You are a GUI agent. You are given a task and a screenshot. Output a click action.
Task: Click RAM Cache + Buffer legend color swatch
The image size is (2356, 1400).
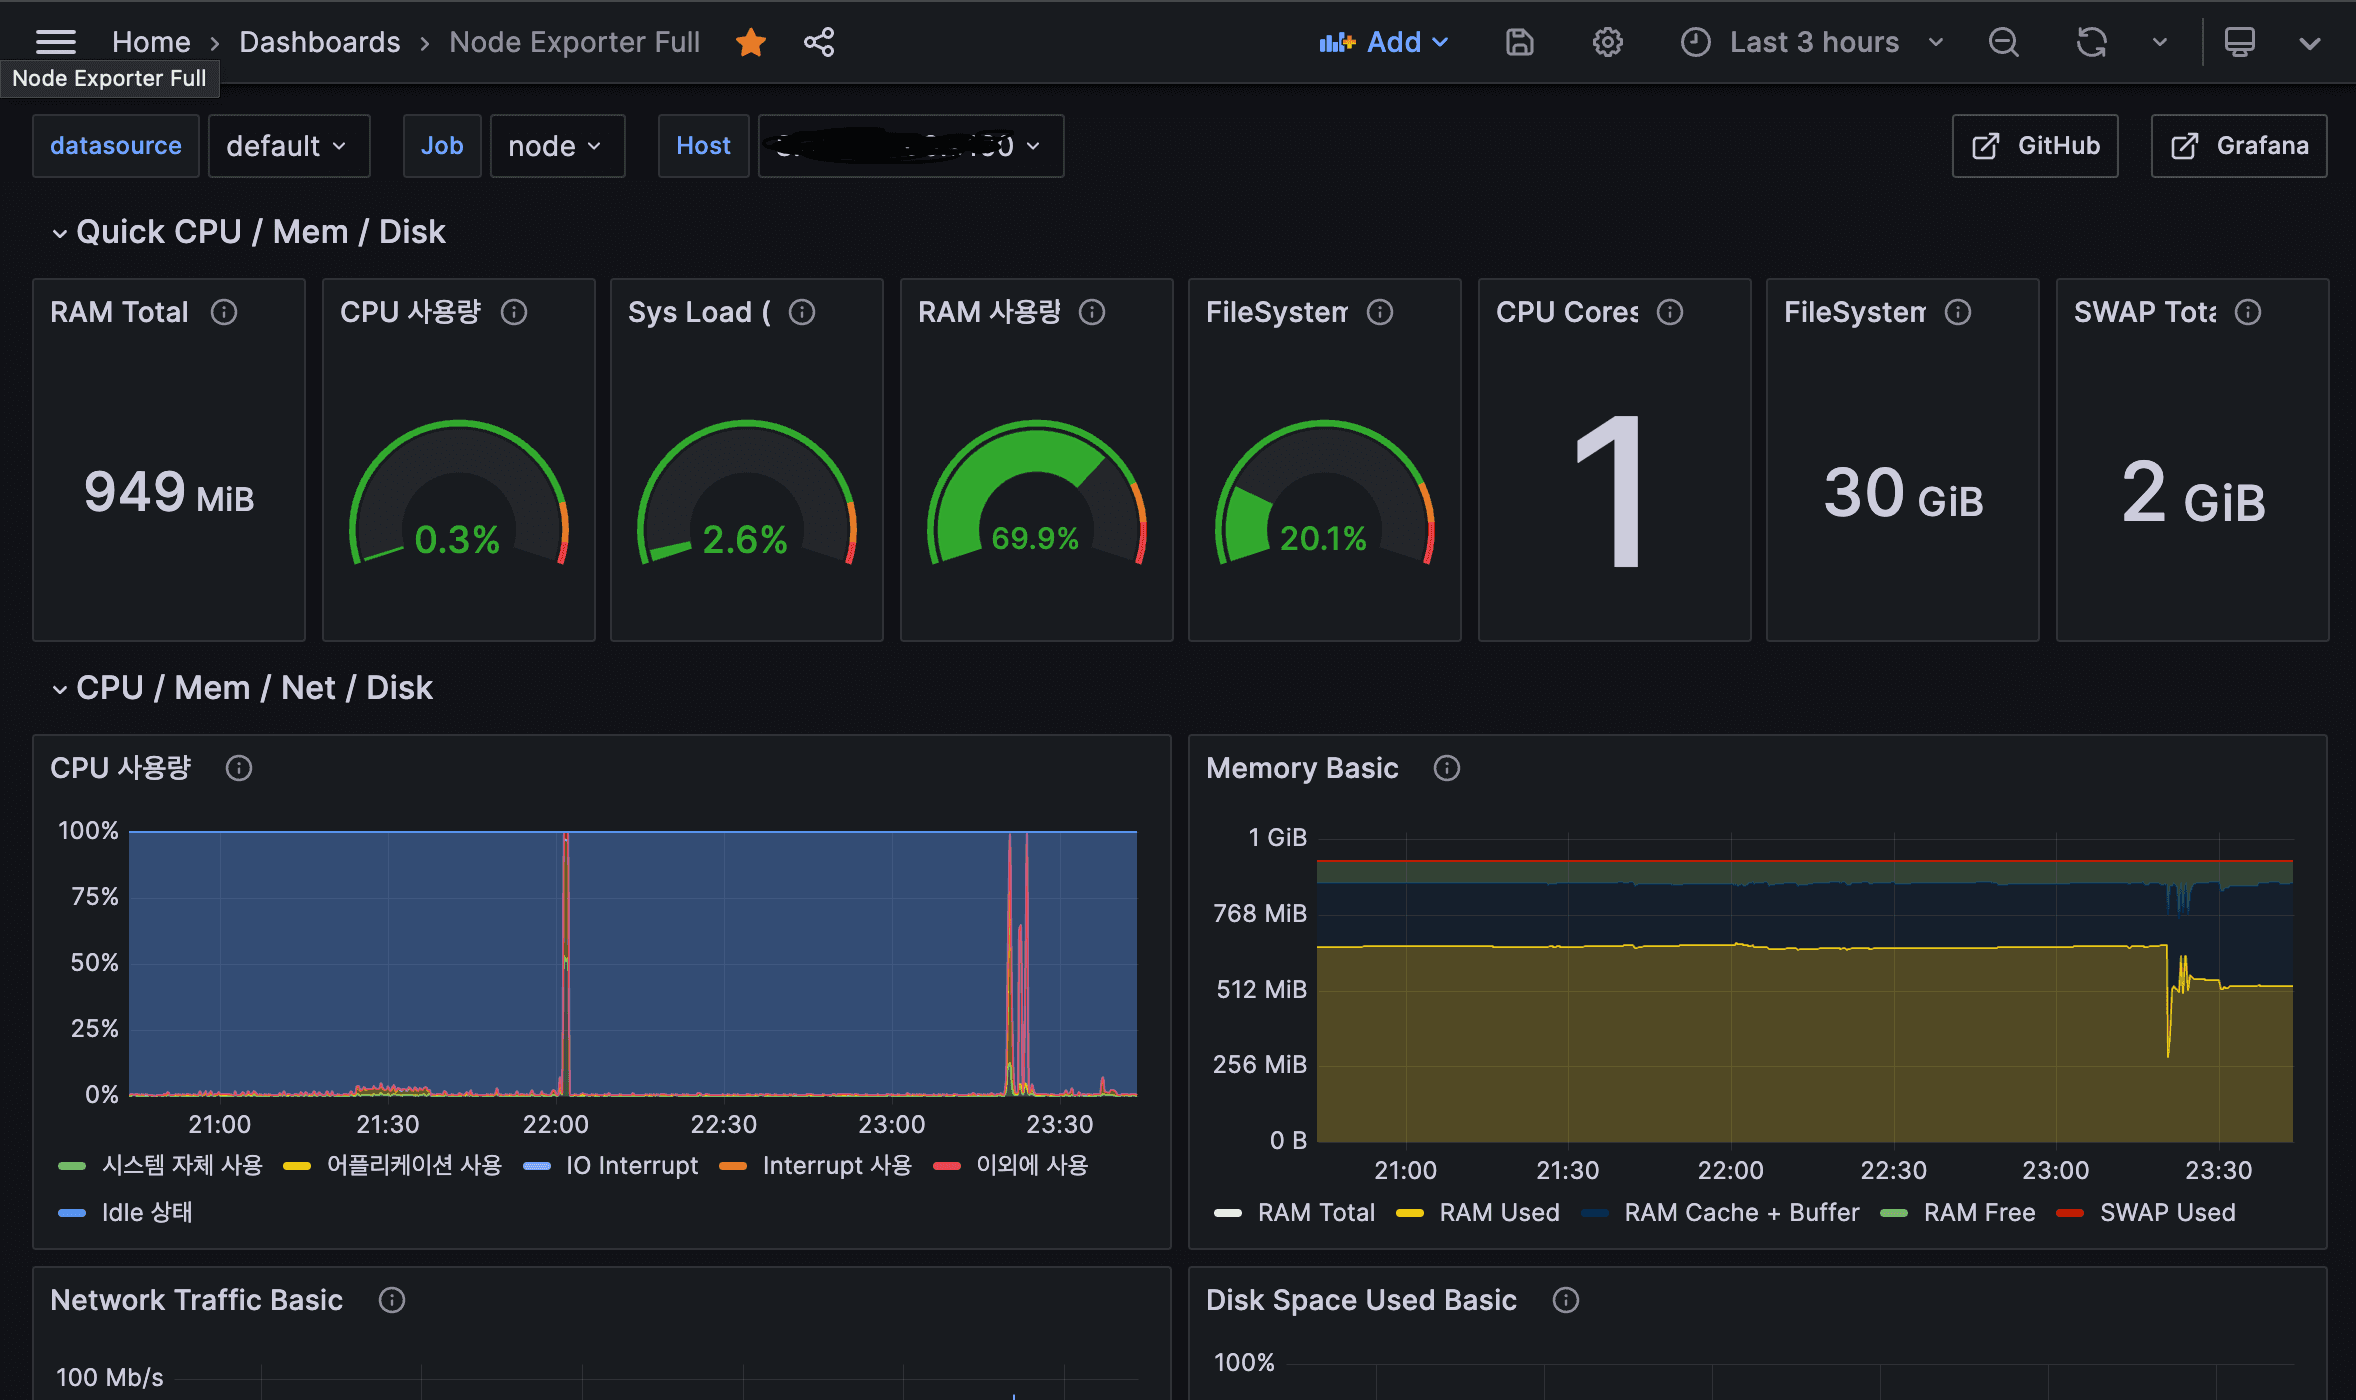click(1595, 1213)
